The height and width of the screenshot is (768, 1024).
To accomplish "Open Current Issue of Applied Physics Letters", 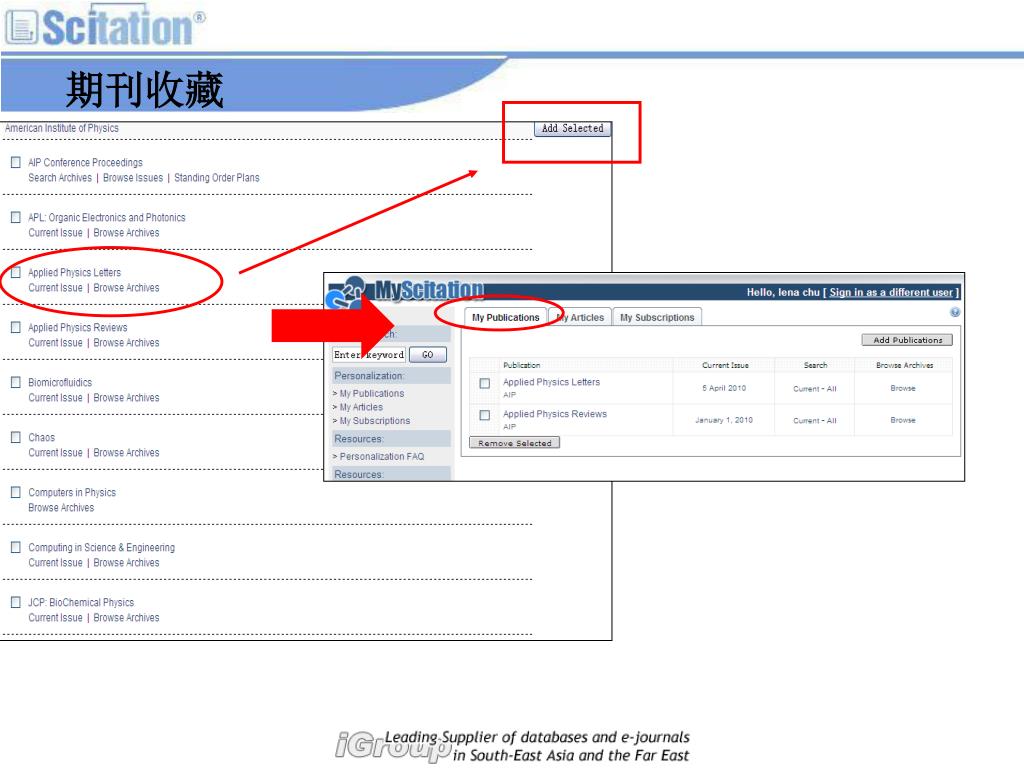I will tap(56, 287).
